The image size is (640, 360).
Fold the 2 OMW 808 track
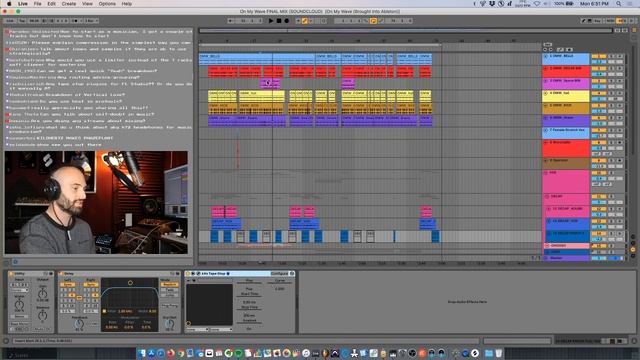[x=546, y=69]
